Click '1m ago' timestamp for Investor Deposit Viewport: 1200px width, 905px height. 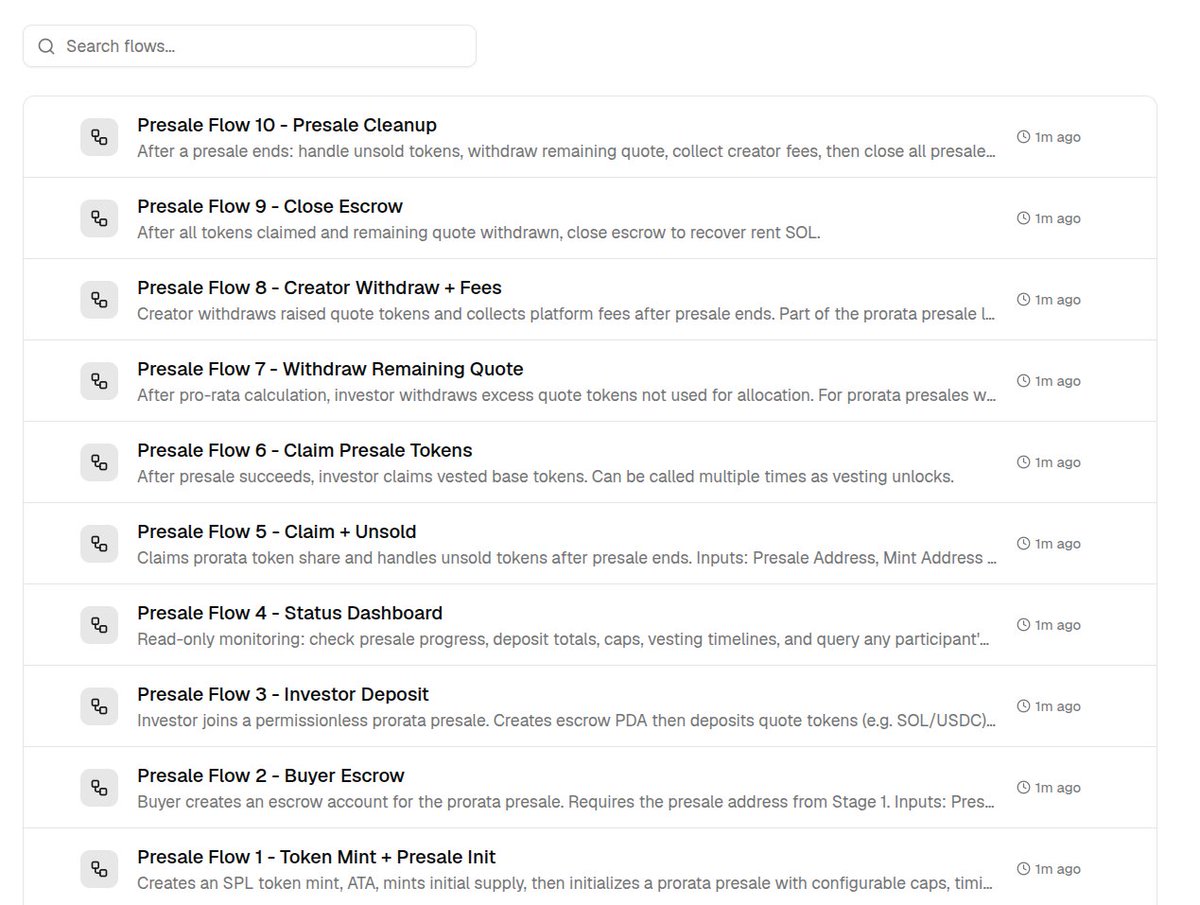1058,706
